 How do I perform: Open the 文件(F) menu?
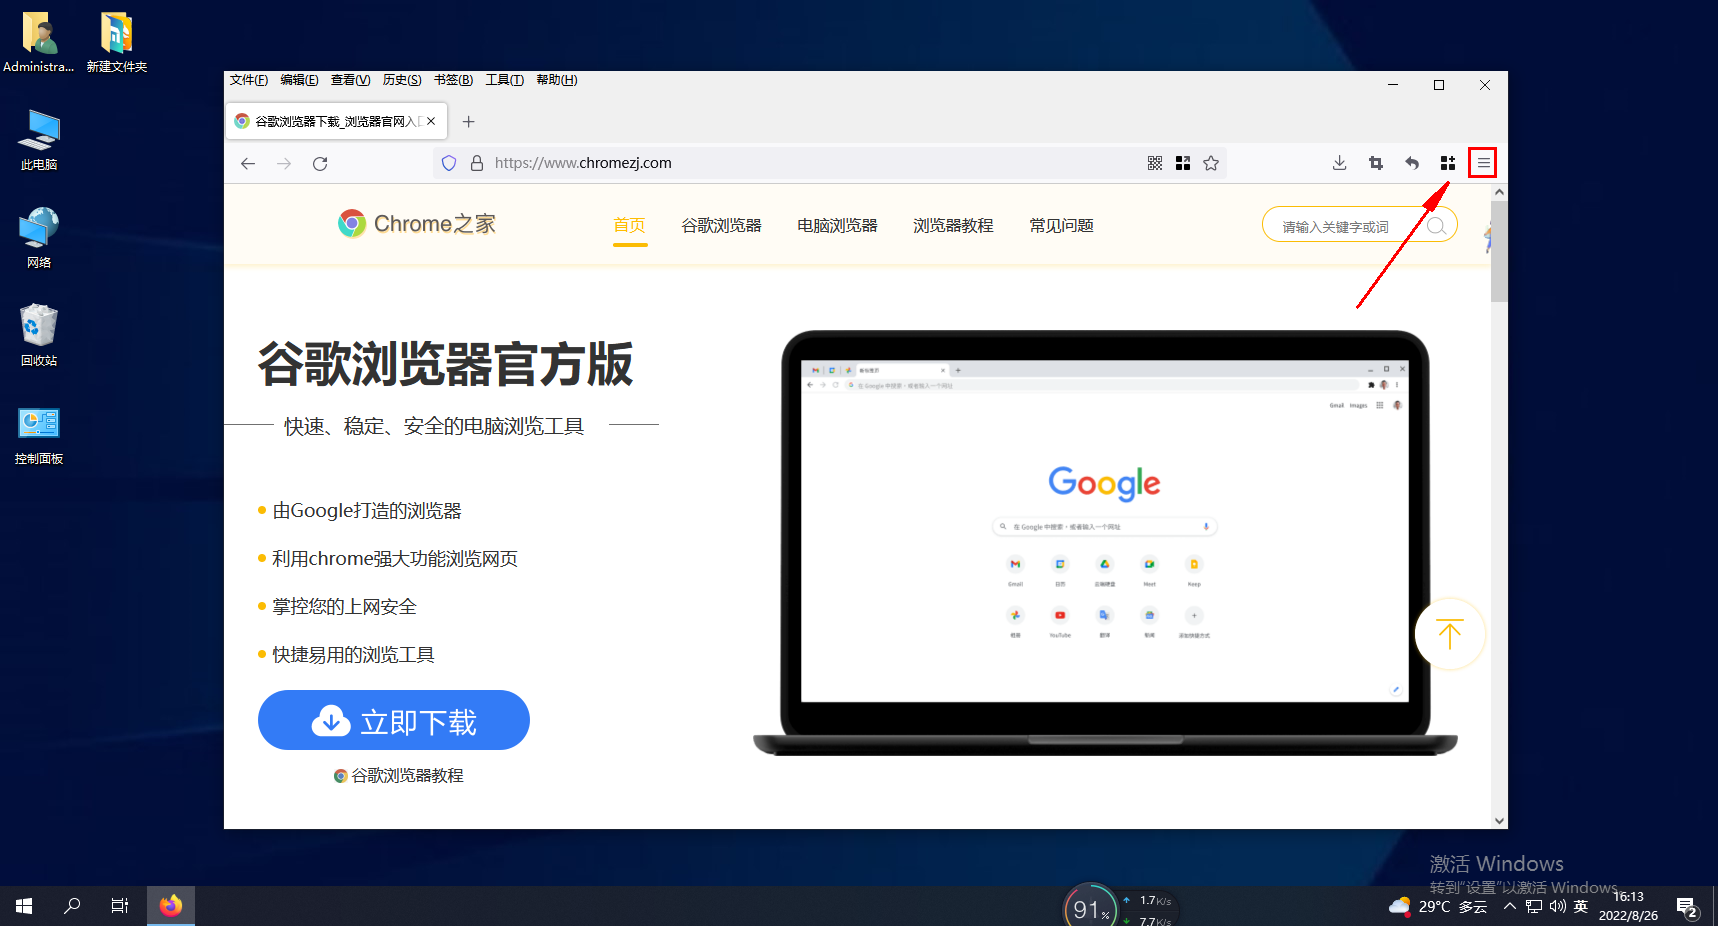click(249, 80)
